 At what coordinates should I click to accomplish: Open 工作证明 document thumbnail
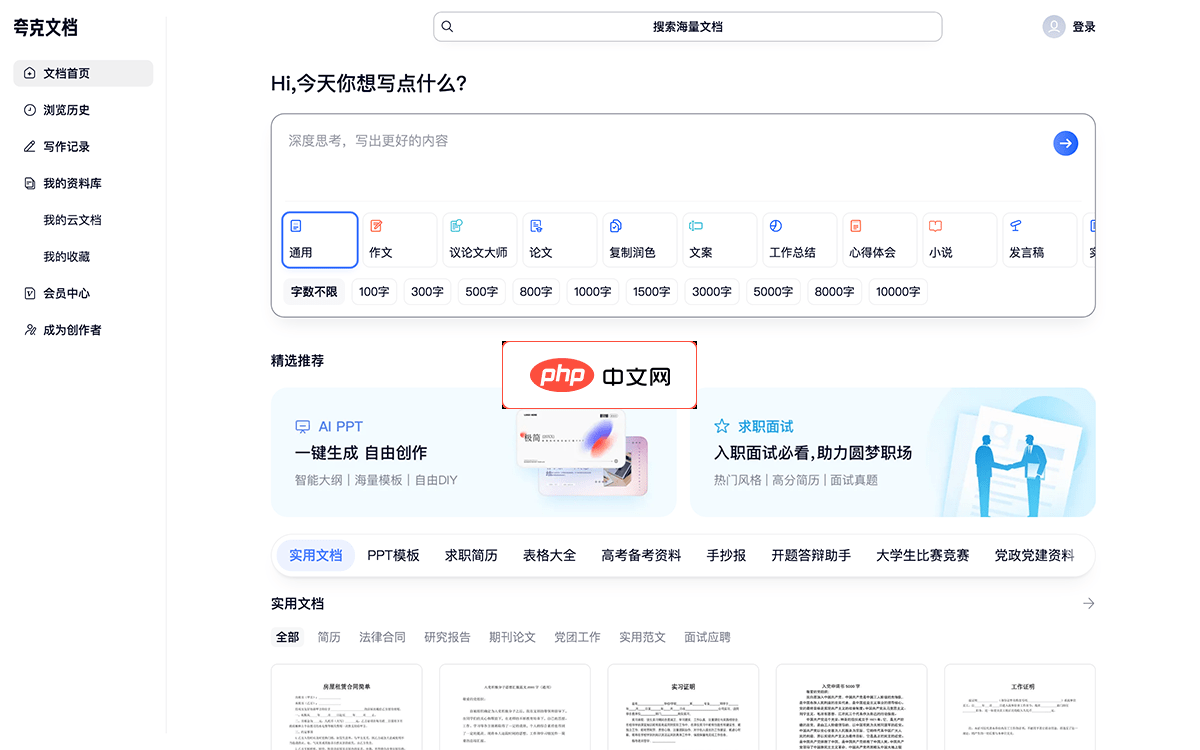tap(1020, 707)
